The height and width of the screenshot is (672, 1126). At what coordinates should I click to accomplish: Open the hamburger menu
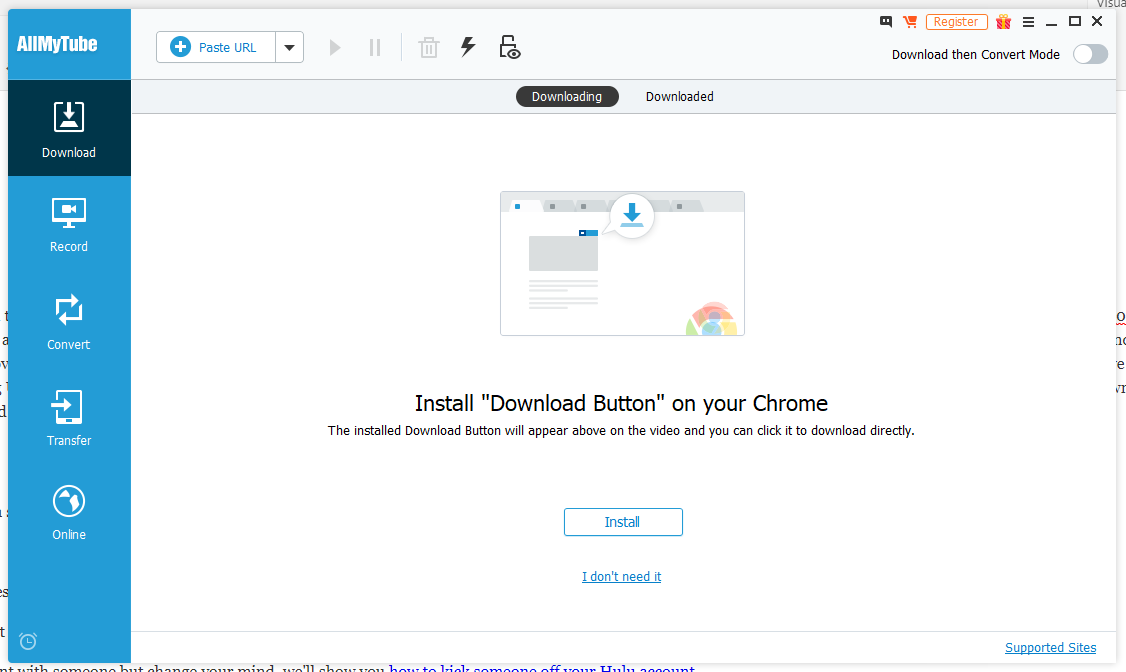[1028, 22]
